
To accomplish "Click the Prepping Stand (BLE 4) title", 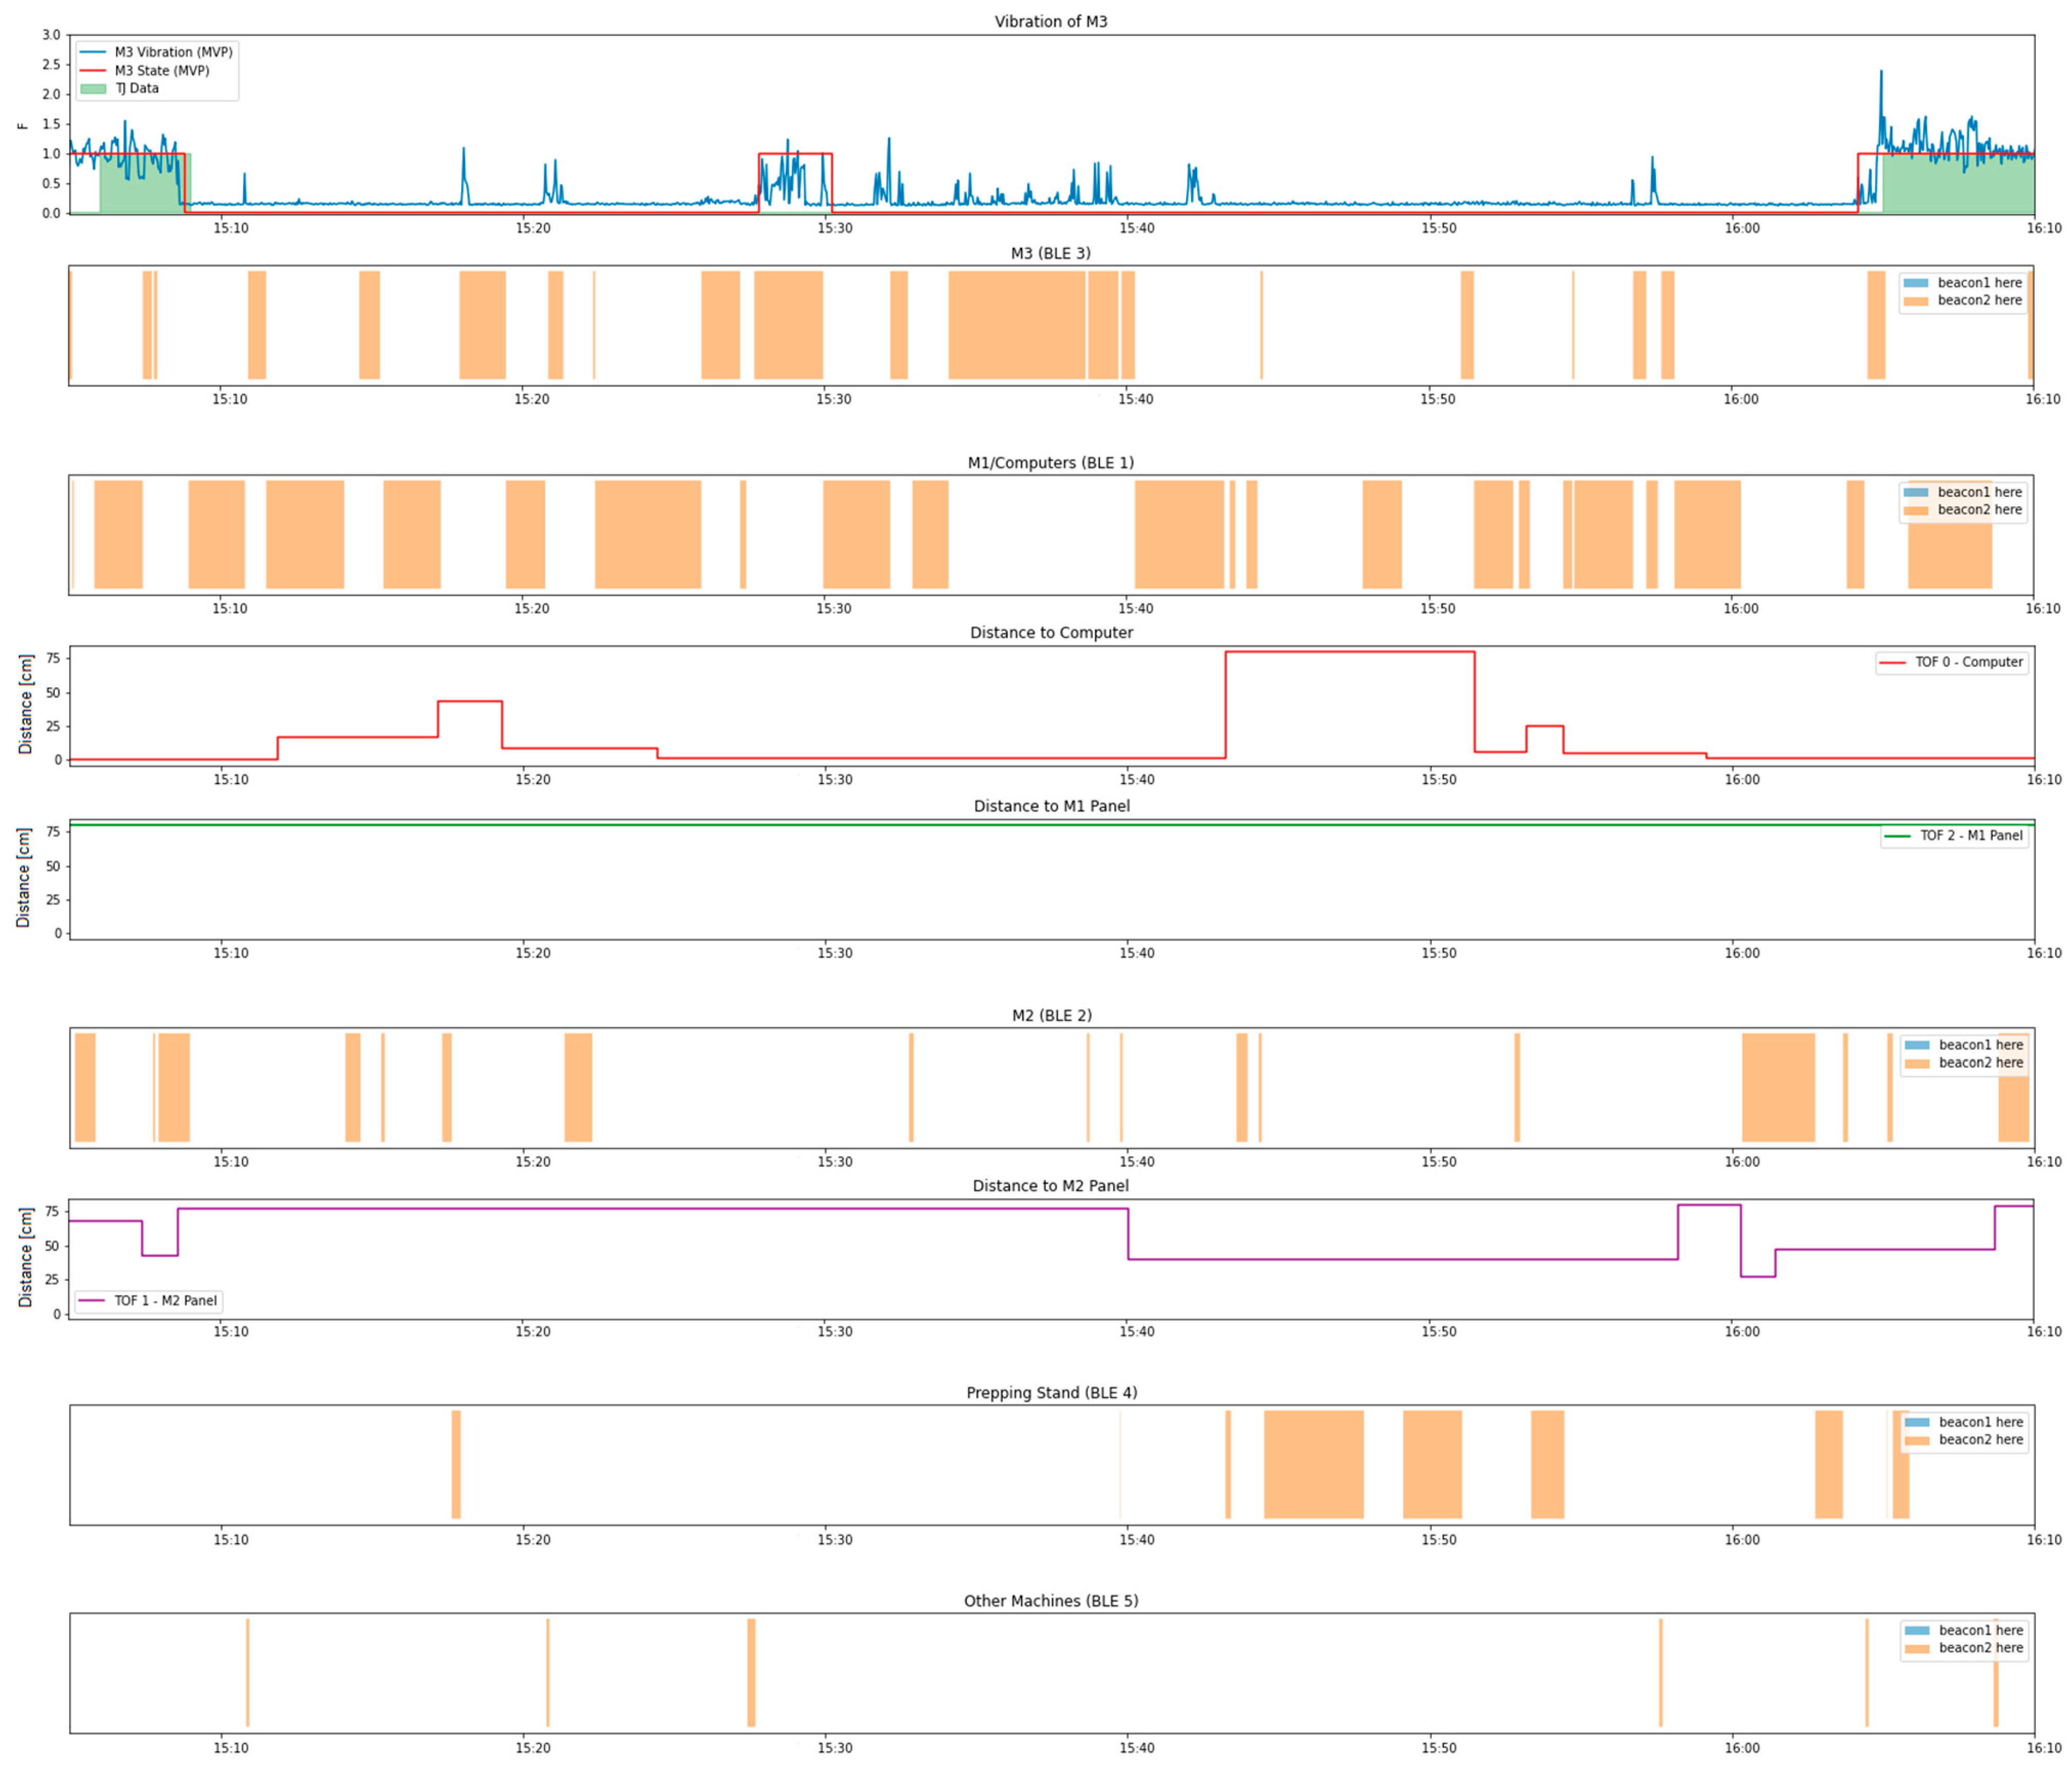I will (x=1051, y=1393).
